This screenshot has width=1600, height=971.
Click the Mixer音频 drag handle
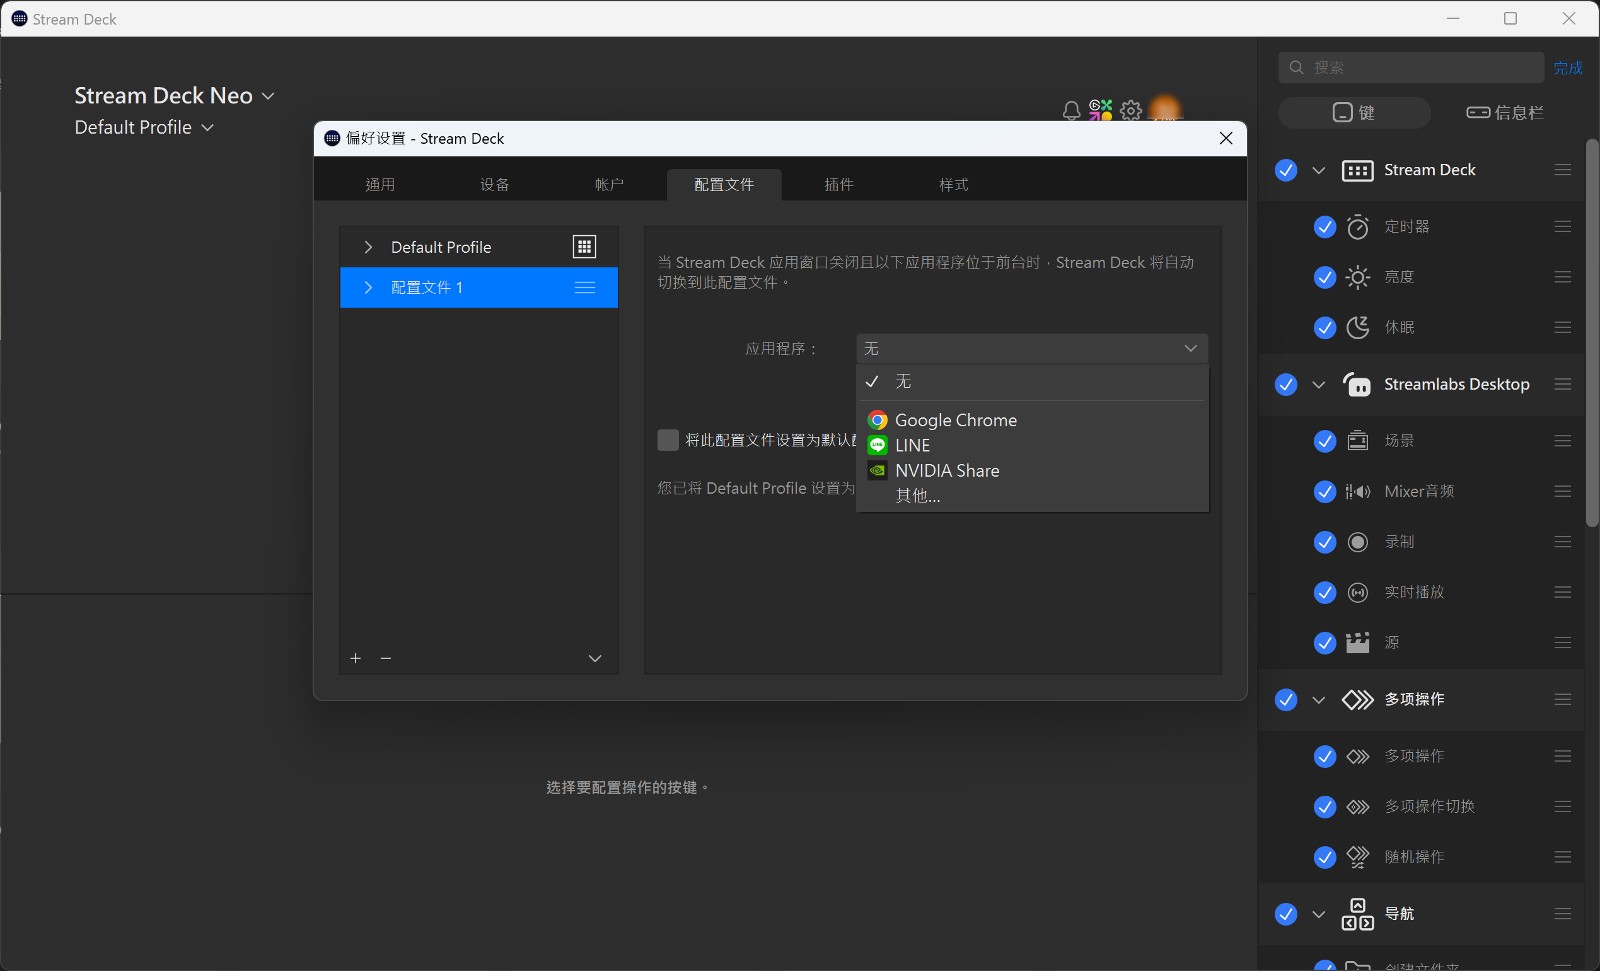(x=1563, y=492)
